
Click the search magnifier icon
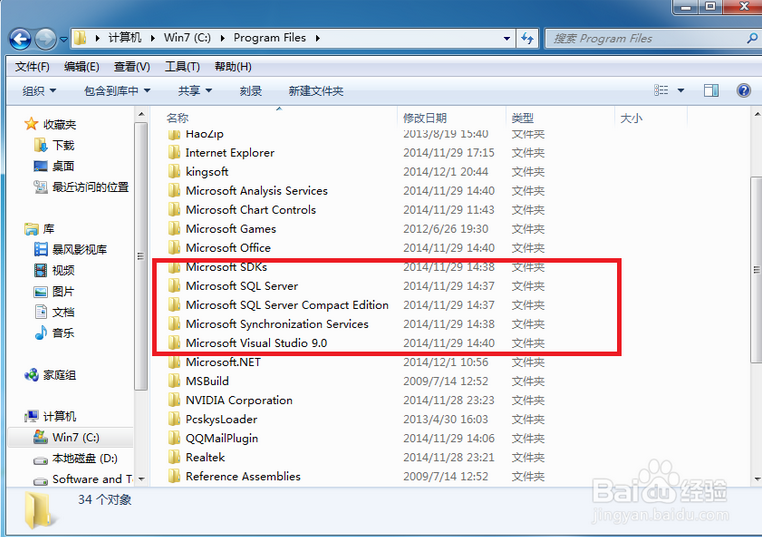(752, 38)
